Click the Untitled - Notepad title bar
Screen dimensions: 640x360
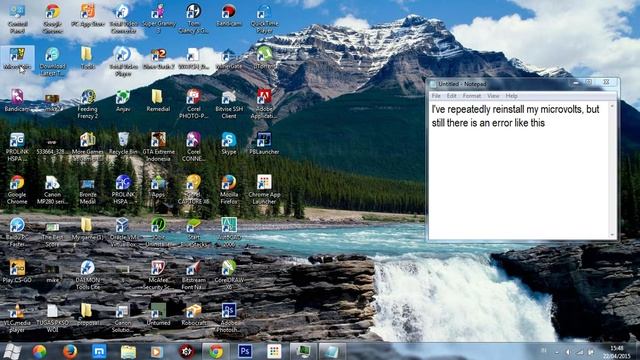click(x=500, y=84)
